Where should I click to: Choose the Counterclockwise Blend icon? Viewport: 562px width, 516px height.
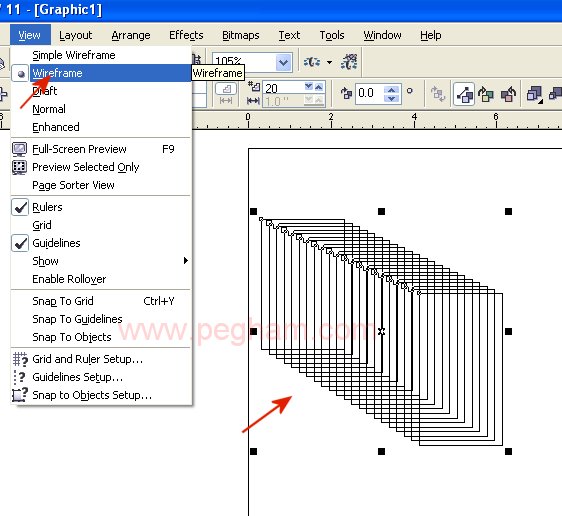508,94
